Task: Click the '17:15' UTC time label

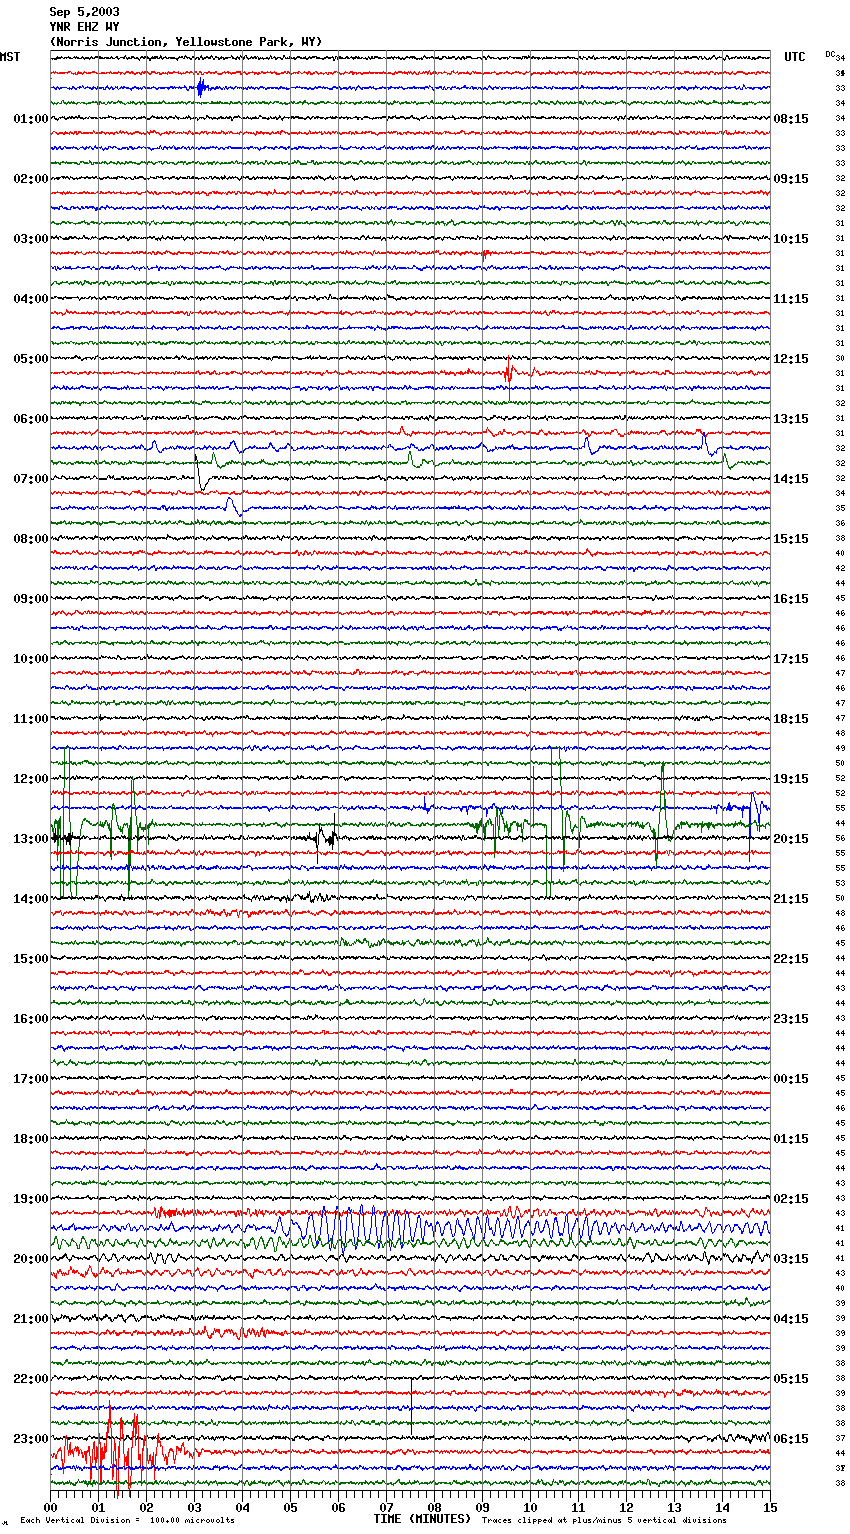Action: [791, 659]
